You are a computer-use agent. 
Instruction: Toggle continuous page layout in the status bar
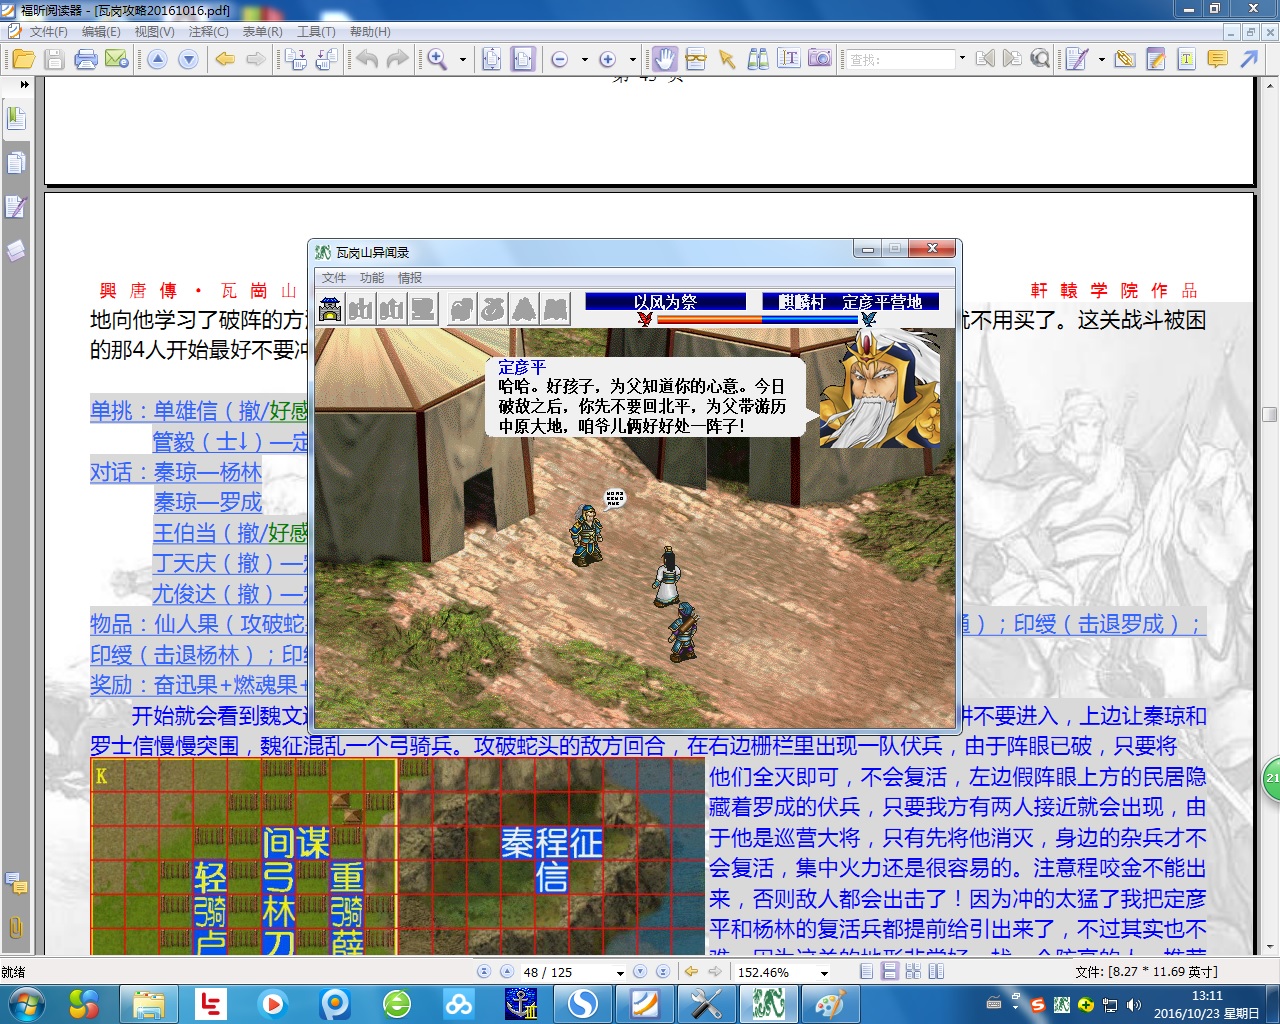(x=889, y=971)
